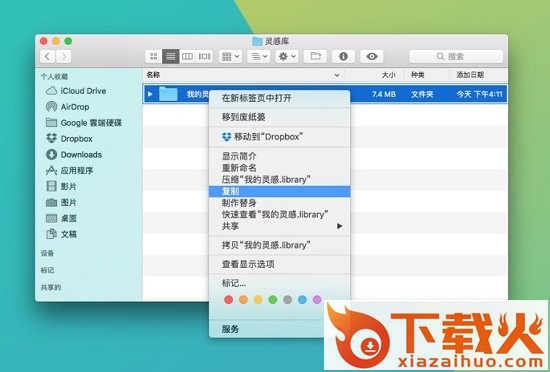Apply the yellow tag color
The height and width of the screenshot is (372, 550).
point(258,300)
